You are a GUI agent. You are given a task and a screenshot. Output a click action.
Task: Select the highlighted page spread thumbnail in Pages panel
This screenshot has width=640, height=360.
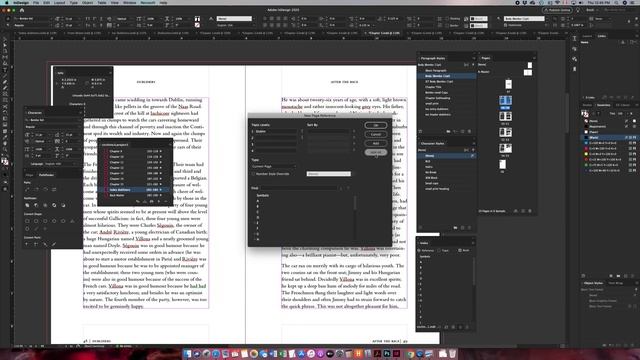[505, 100]
